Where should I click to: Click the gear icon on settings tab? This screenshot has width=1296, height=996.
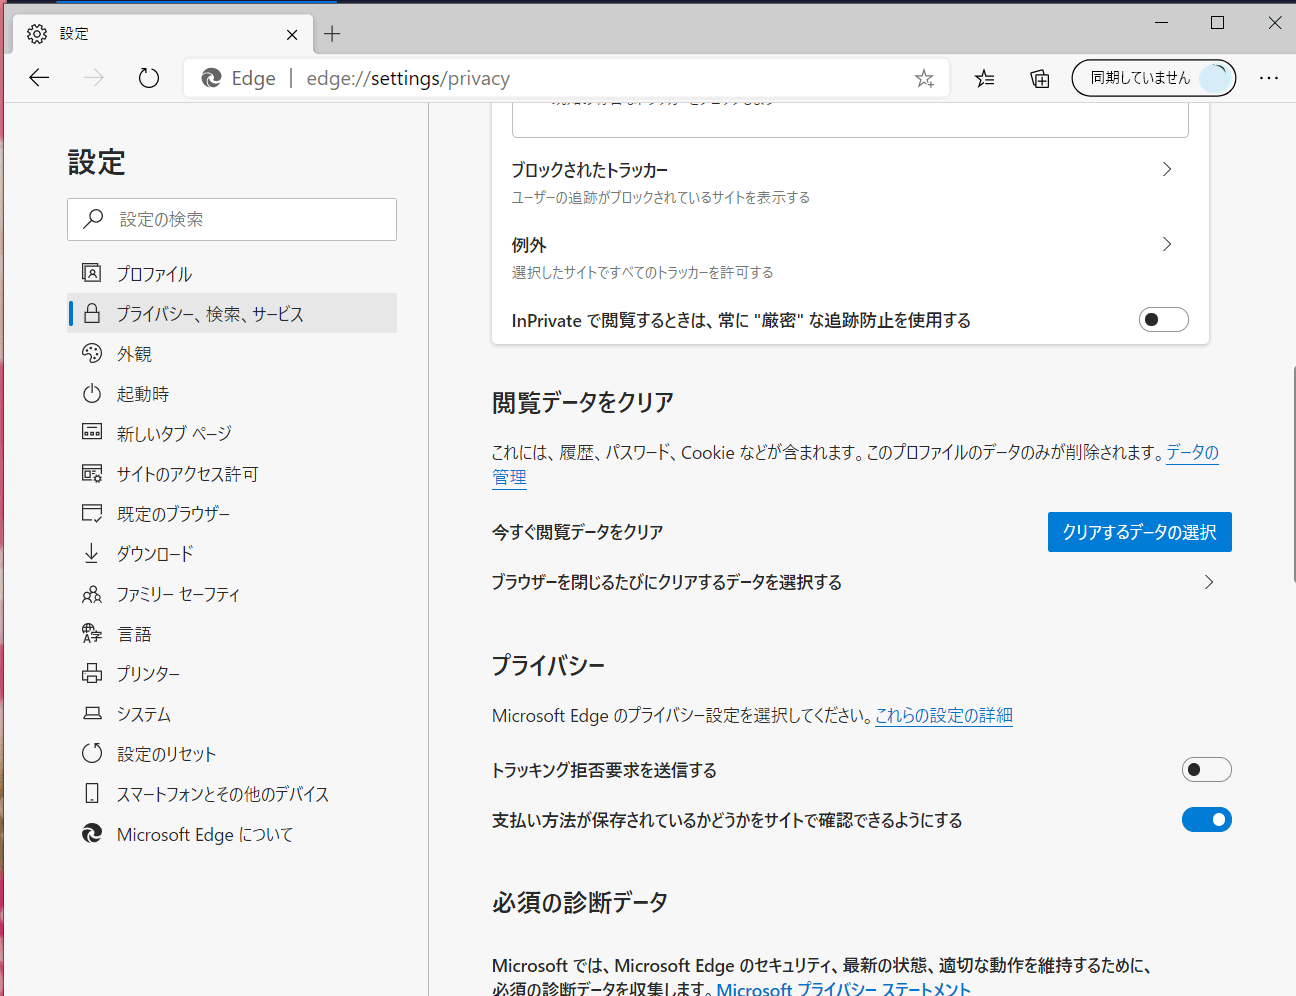(x=37, y=34)
